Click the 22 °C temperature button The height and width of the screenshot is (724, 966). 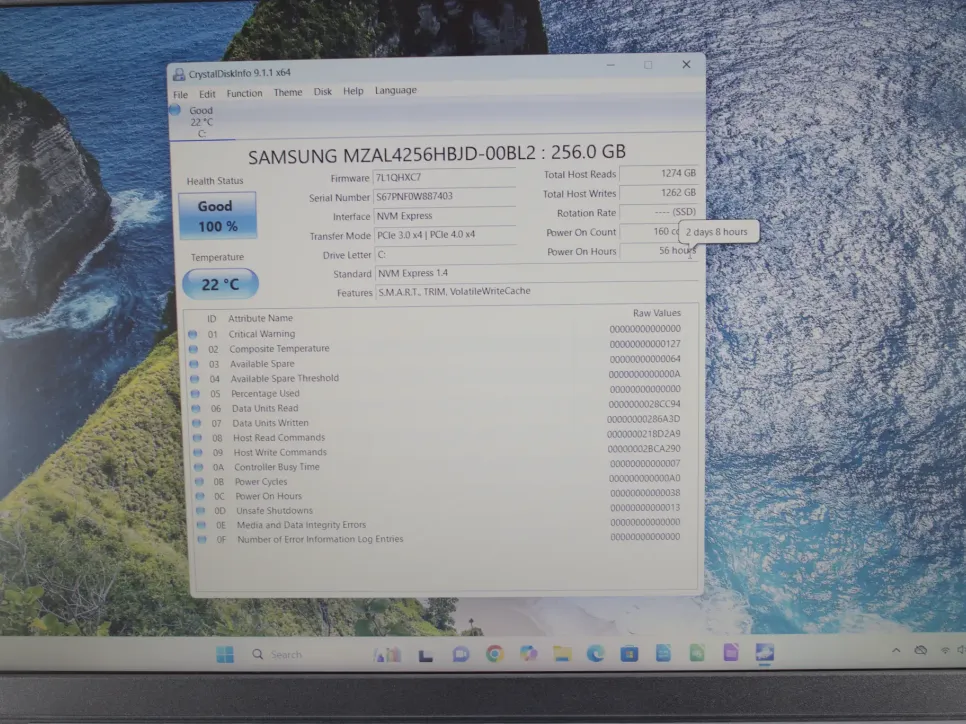point(220,284)
